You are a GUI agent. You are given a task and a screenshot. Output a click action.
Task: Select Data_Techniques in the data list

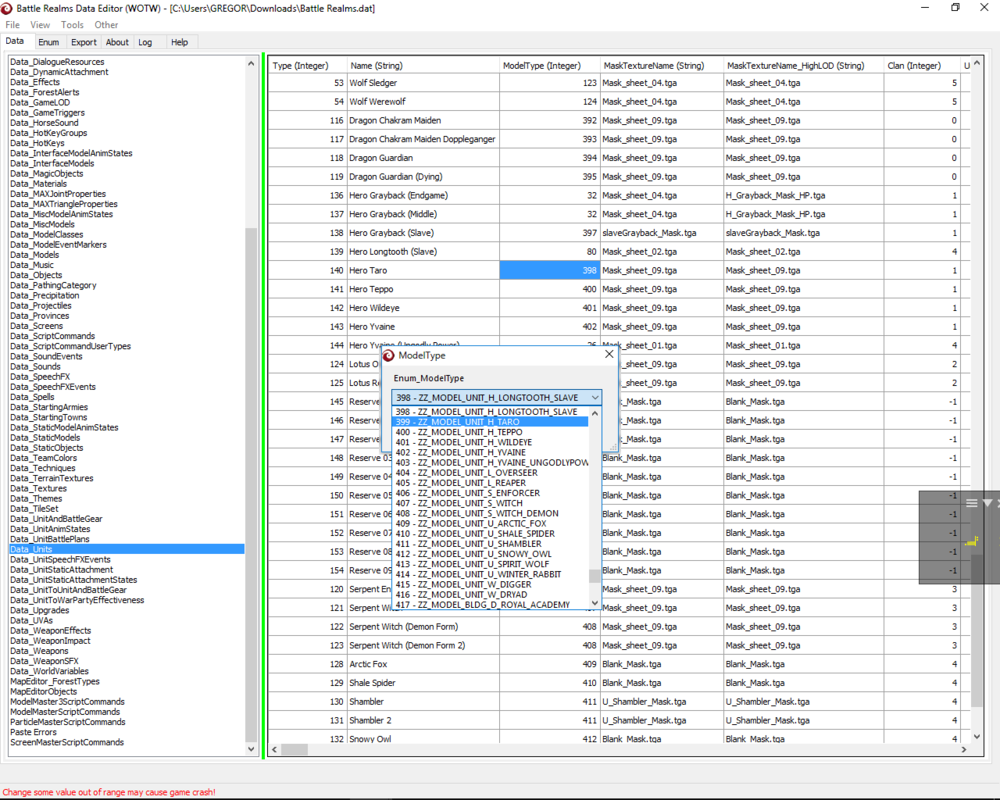(43, 468)
